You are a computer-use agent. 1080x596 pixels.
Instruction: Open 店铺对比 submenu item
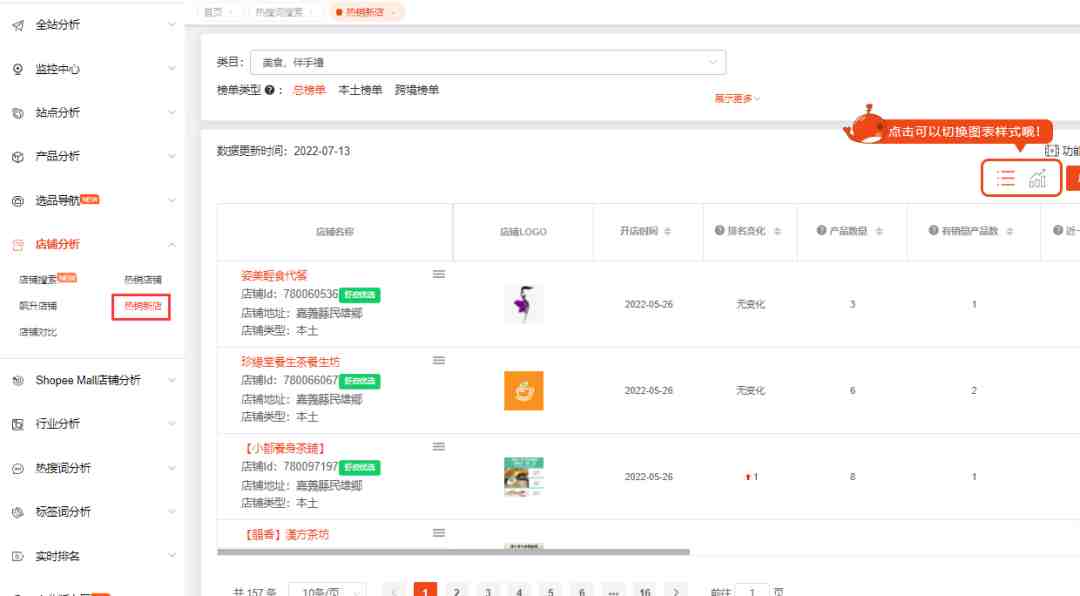38,332
